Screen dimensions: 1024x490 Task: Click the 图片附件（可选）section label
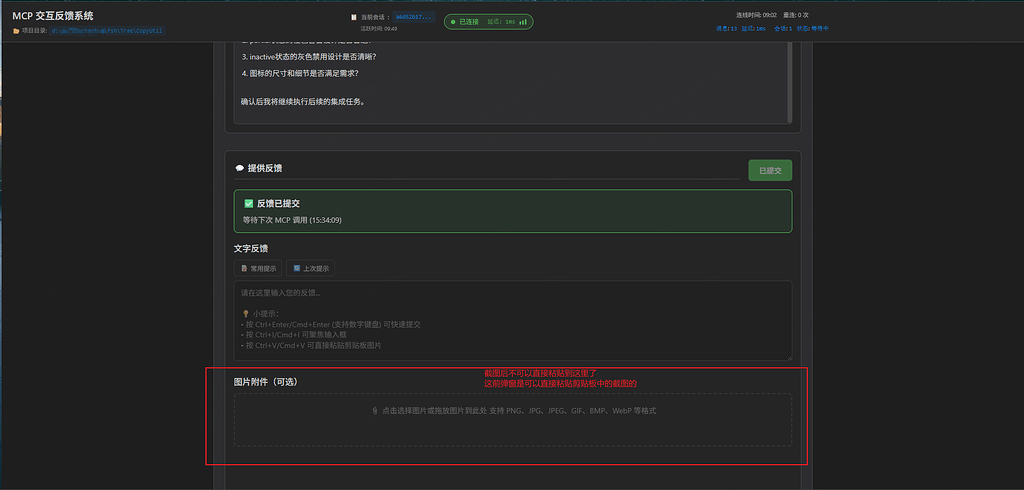[266, 382]
